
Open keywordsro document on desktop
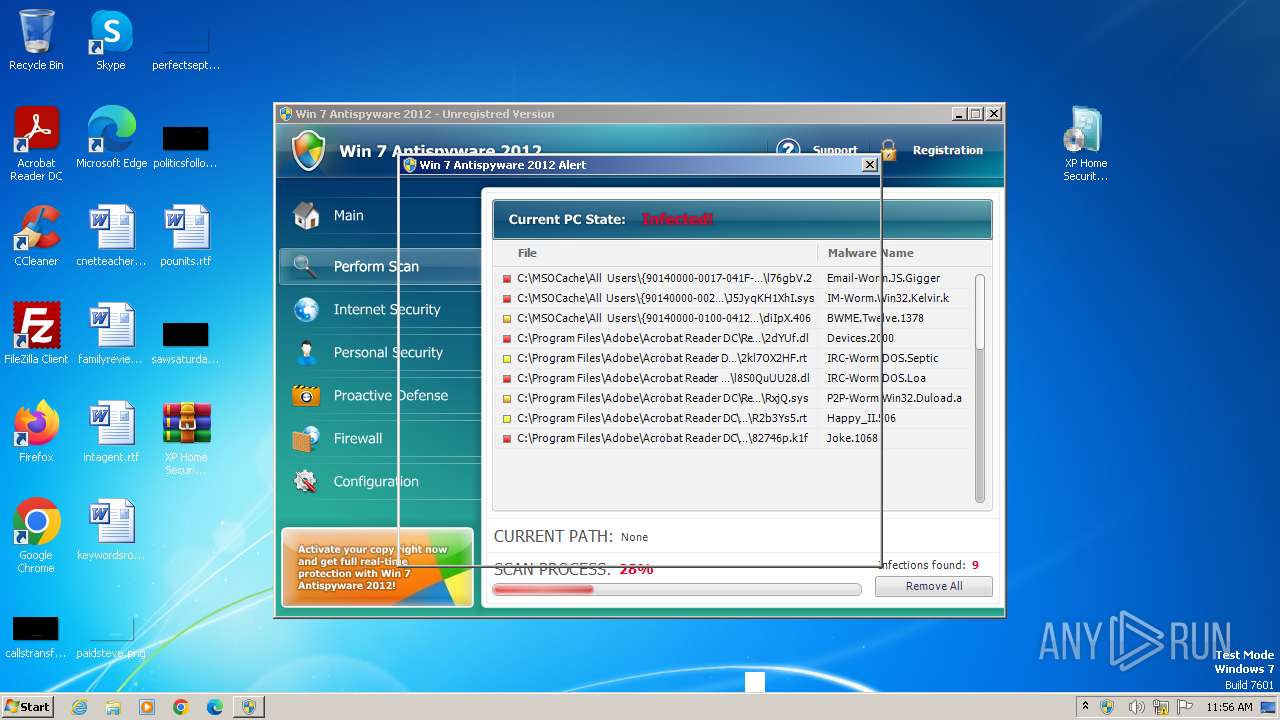[x=111, y=530]
